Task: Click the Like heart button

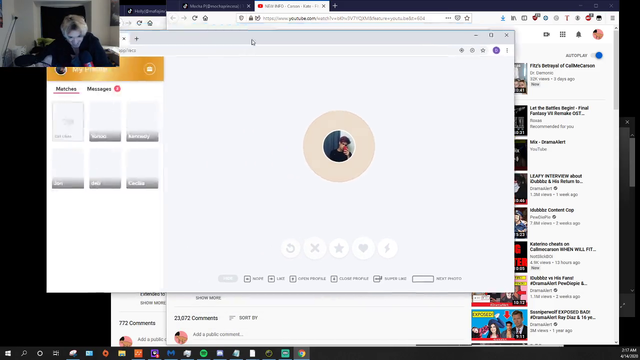Action: coord(363,248)
